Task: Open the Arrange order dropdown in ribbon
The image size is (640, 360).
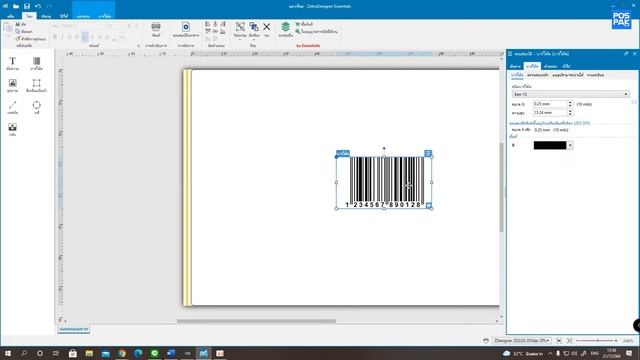Action: click(254, 30)
